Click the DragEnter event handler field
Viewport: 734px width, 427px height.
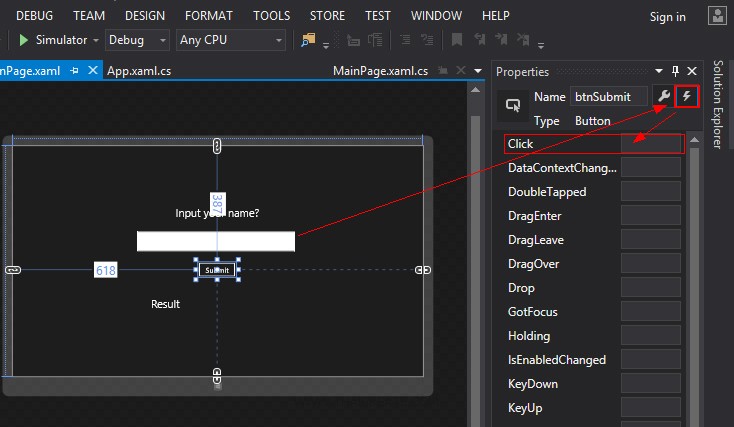pyautogui.click(x=651, y=215)
